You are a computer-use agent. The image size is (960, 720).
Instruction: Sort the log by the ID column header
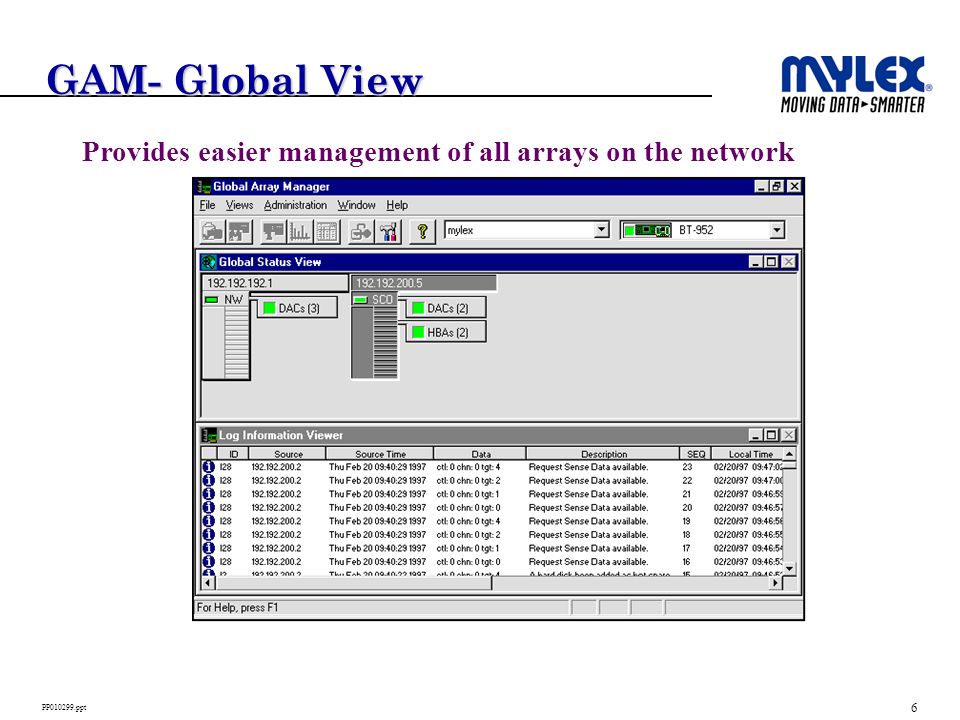233,454
